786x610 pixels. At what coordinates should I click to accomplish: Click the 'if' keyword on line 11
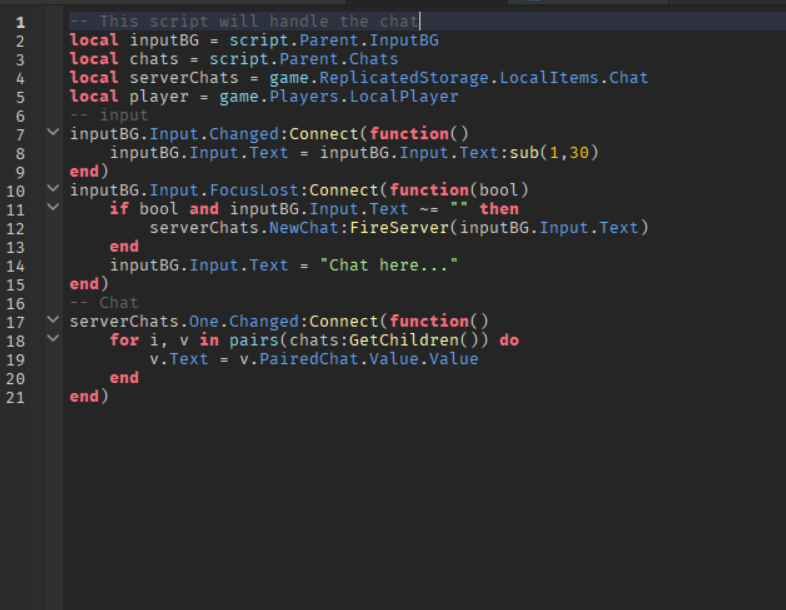pyautogui.click(x=119, y=209)
